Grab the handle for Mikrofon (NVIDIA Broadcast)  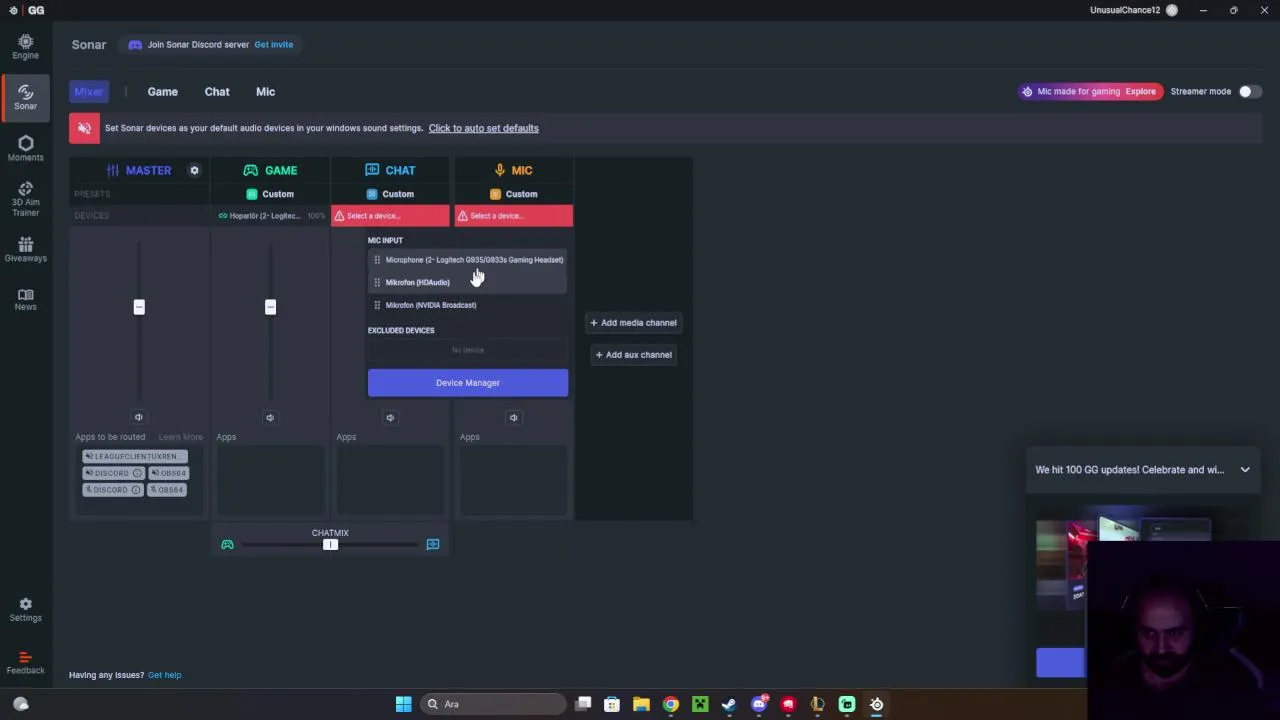pos(377,305)
